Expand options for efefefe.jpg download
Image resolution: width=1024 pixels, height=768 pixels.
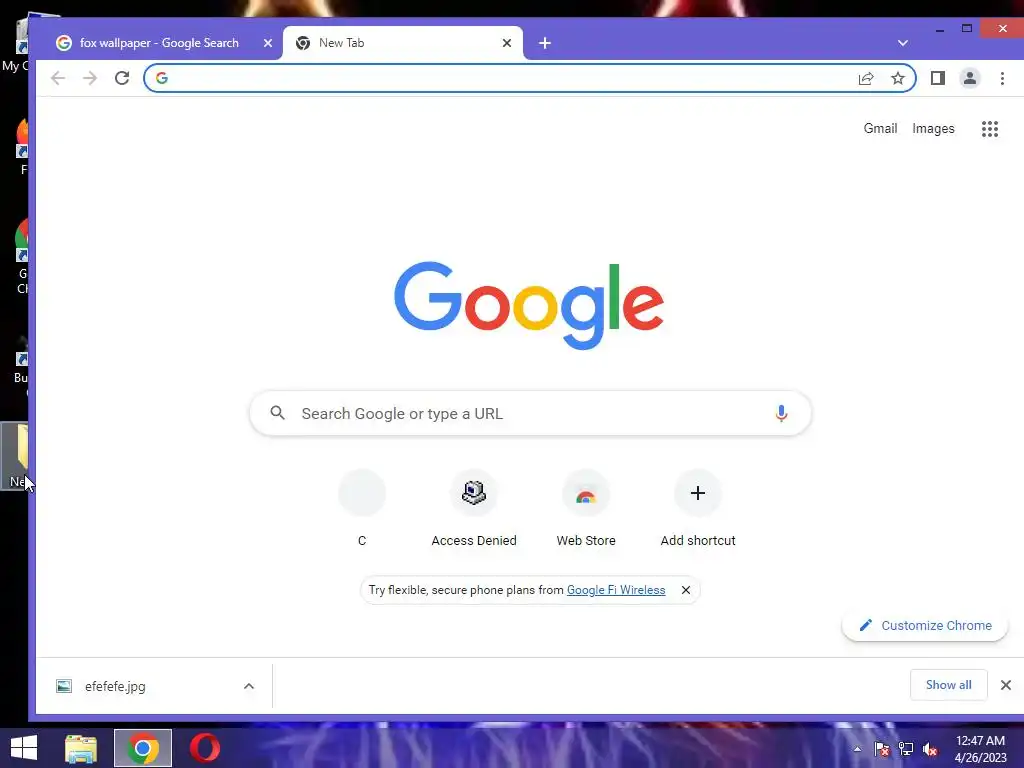pyautogui.click(x=249, y=686)
